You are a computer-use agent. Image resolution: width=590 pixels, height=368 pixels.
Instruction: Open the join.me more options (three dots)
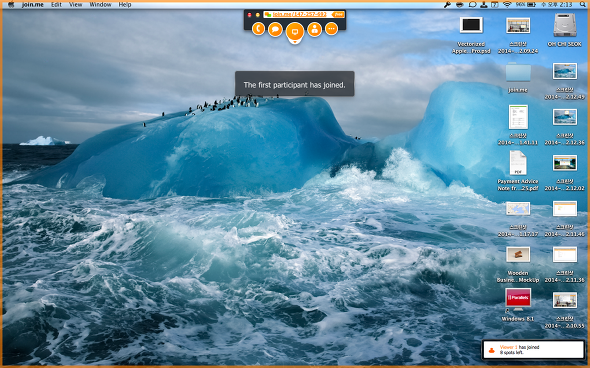[331, 29]
